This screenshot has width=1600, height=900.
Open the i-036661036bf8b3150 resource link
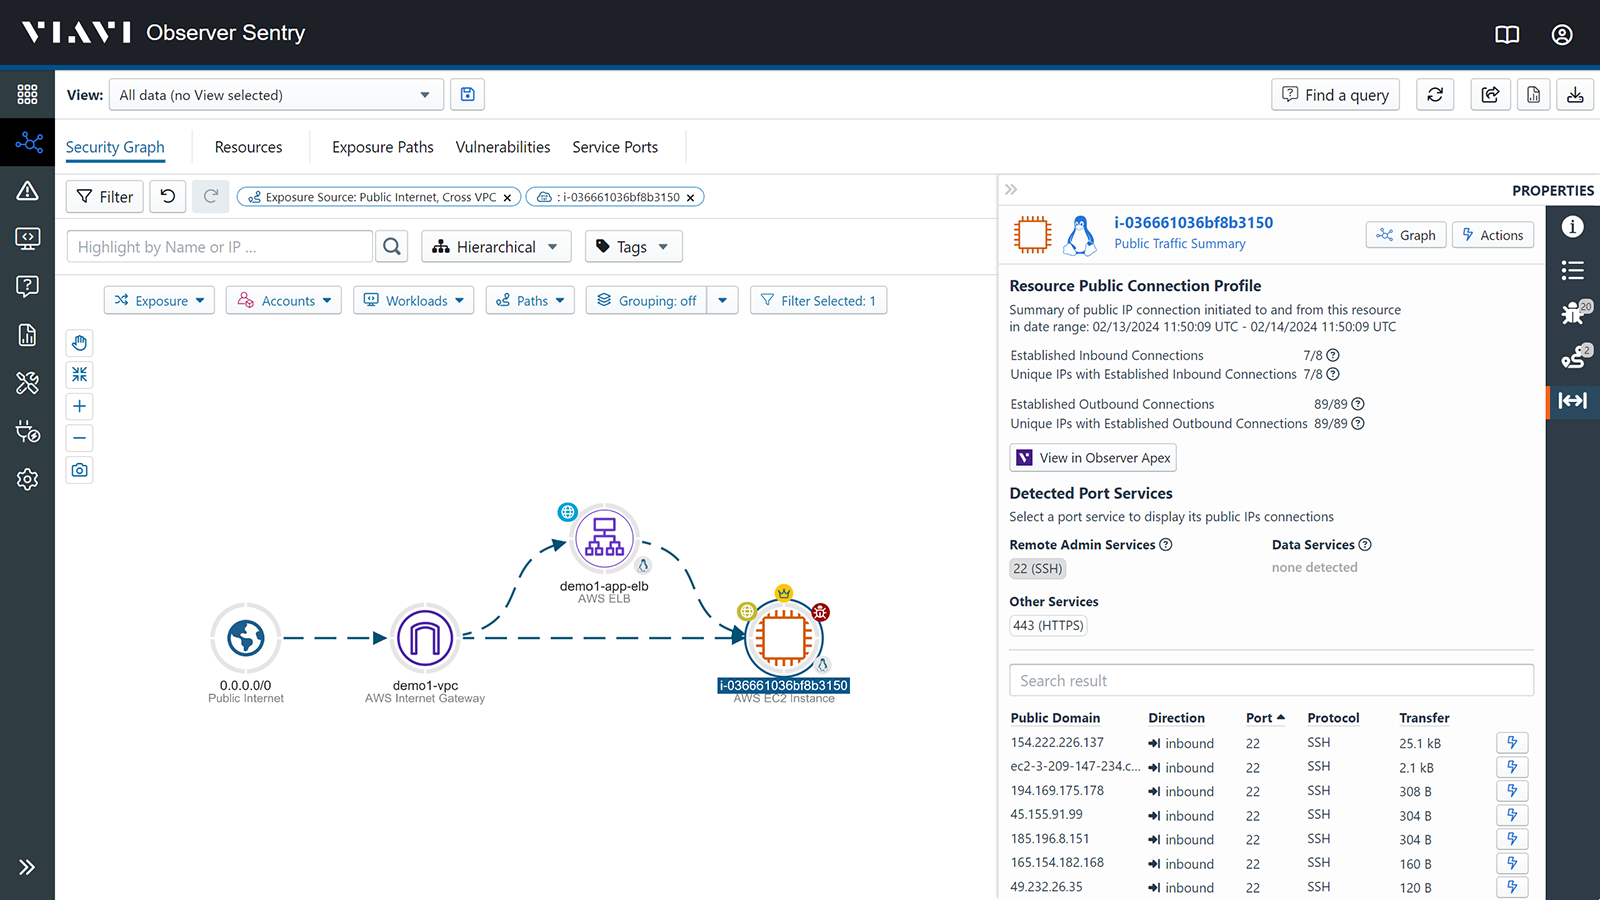[x=1193, y=222]
